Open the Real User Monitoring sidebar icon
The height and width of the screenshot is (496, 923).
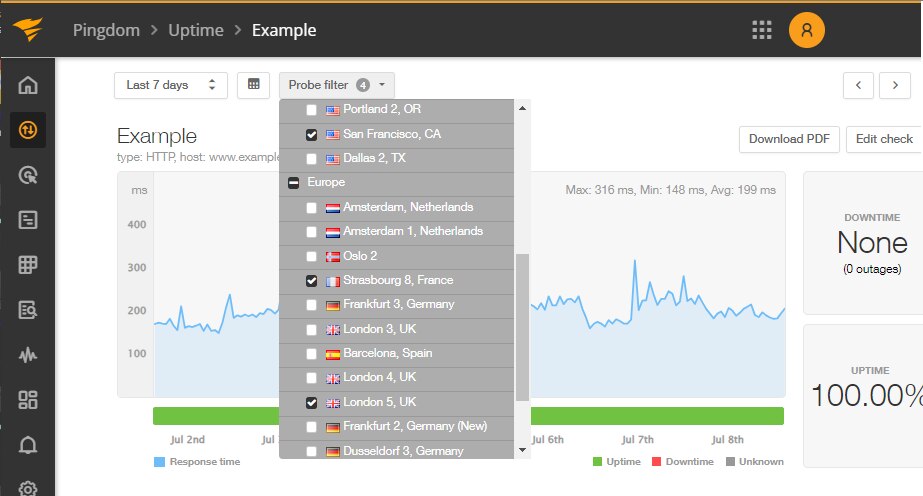28,175
